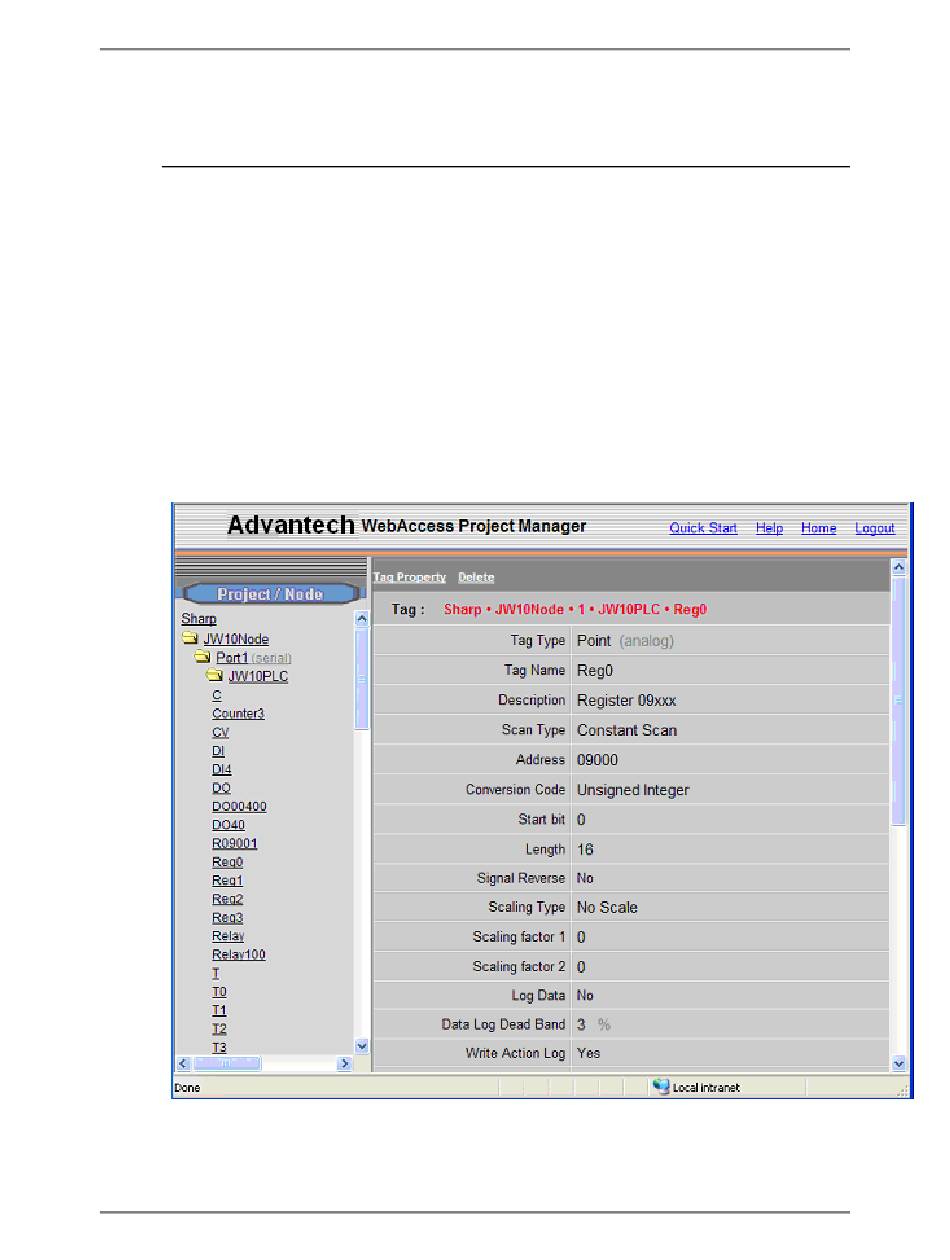Viewport: 950px width, 1260px height.
Task: Click the Write Action Log value Yes
Action: pos(589,1053)
